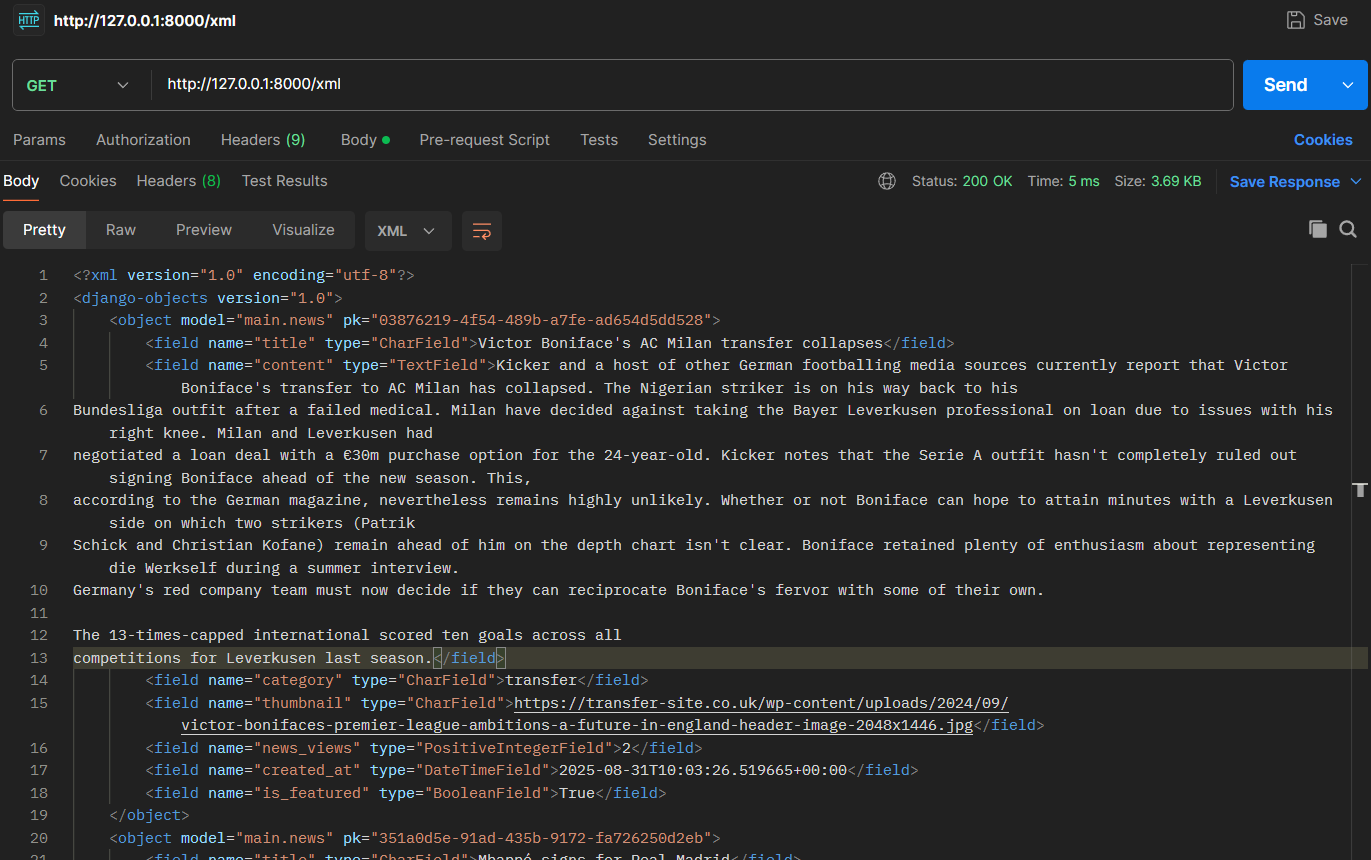Click the Status: 200 OK indicator
Viewport: 1371px width, 860px height.
[962, 181]
